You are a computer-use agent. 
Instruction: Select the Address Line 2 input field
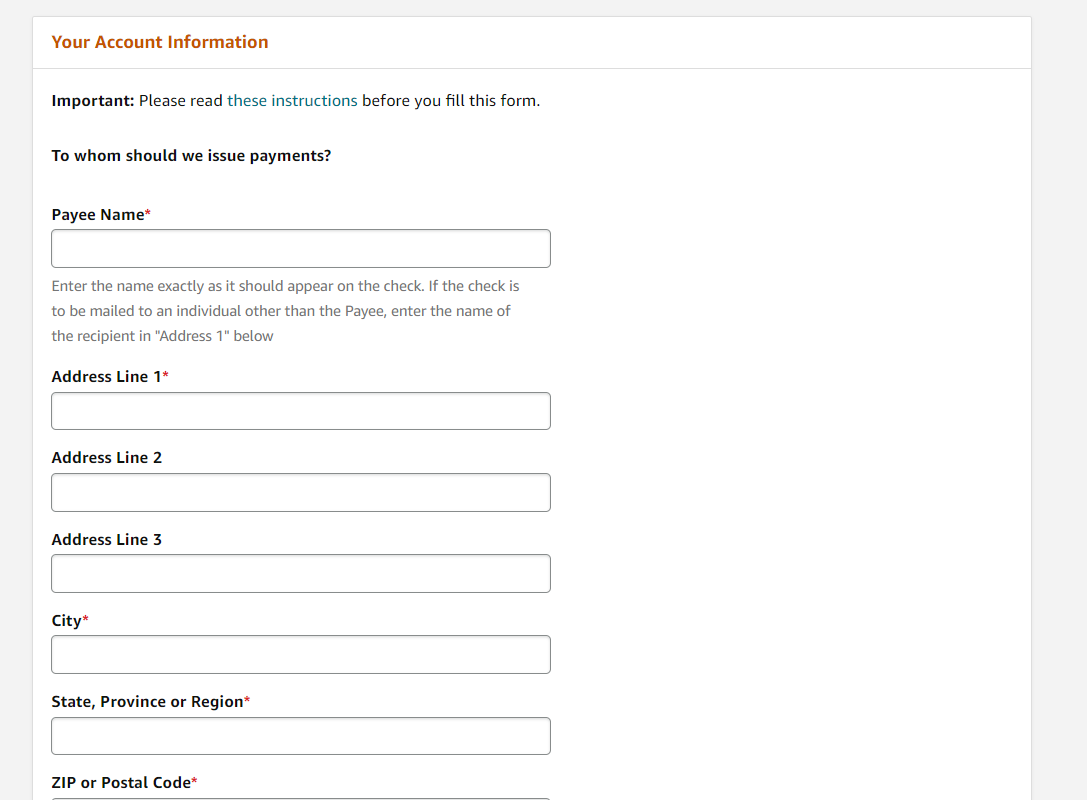pos(300,492)
